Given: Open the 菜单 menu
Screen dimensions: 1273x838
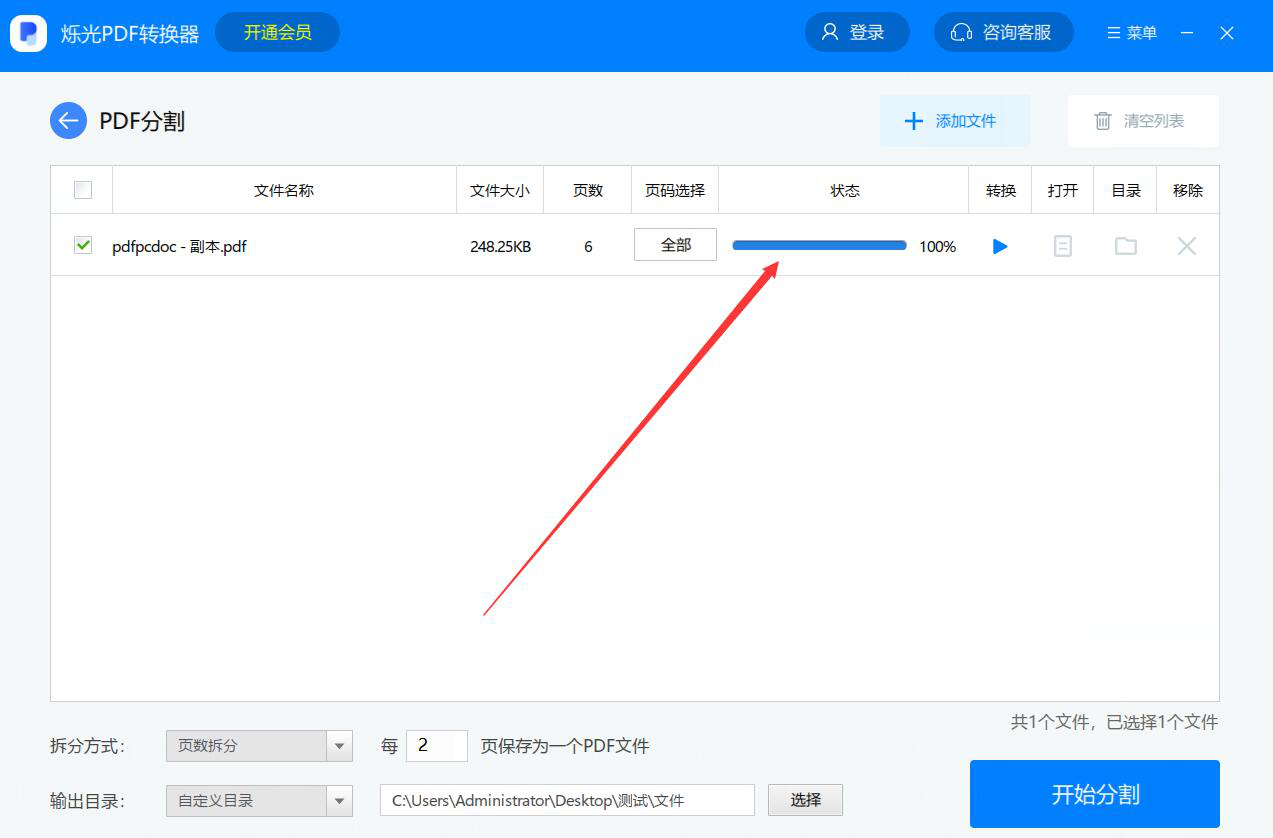Looking at the screenshot, I should [x=1132, y=33].
